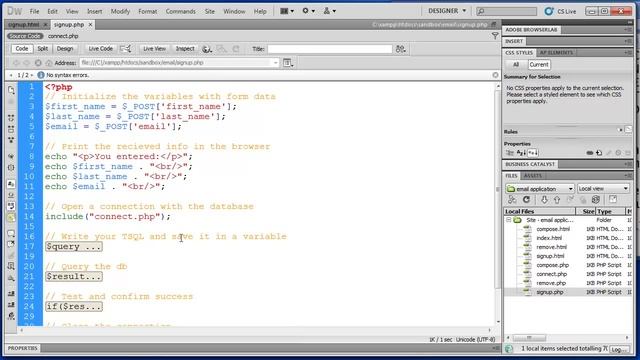The image size is (640, 360).
Task: Click Outdent Code icon in coding toolbar
Action: tap(11, 304)
